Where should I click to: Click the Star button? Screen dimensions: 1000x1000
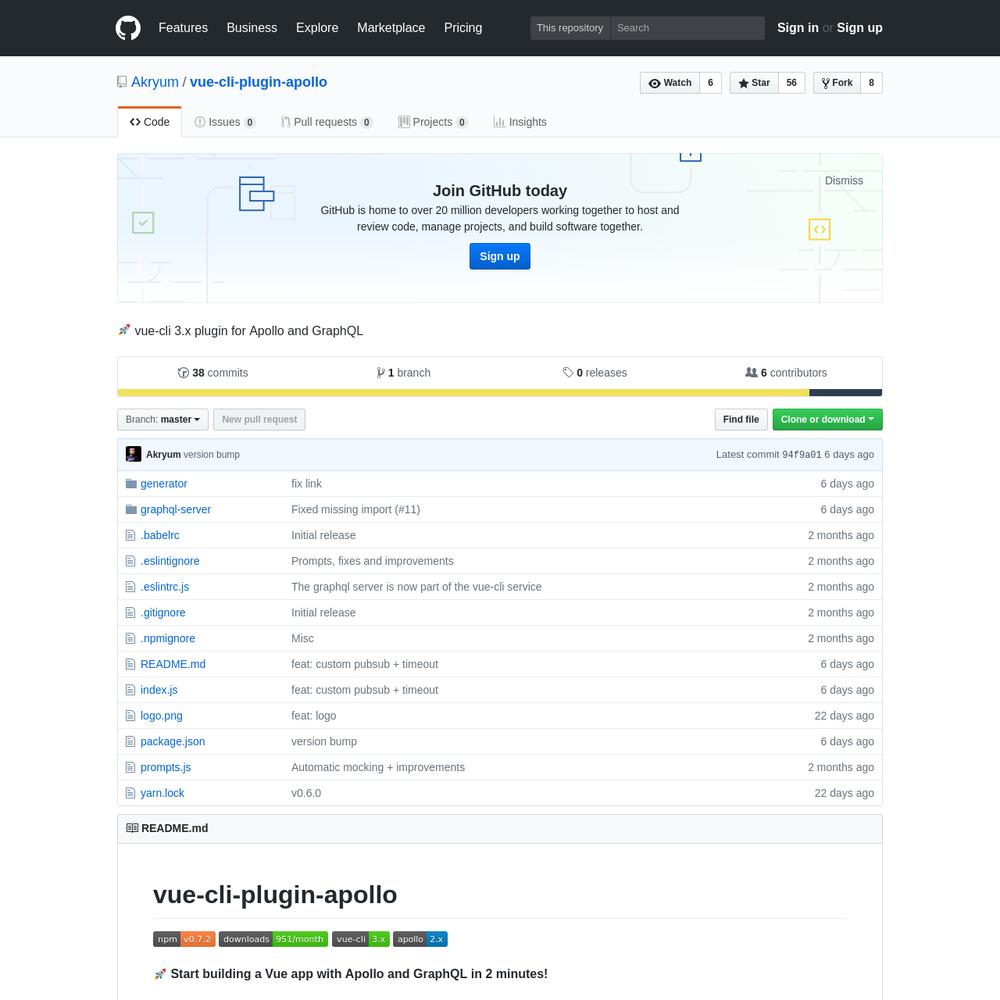[754, 83]
